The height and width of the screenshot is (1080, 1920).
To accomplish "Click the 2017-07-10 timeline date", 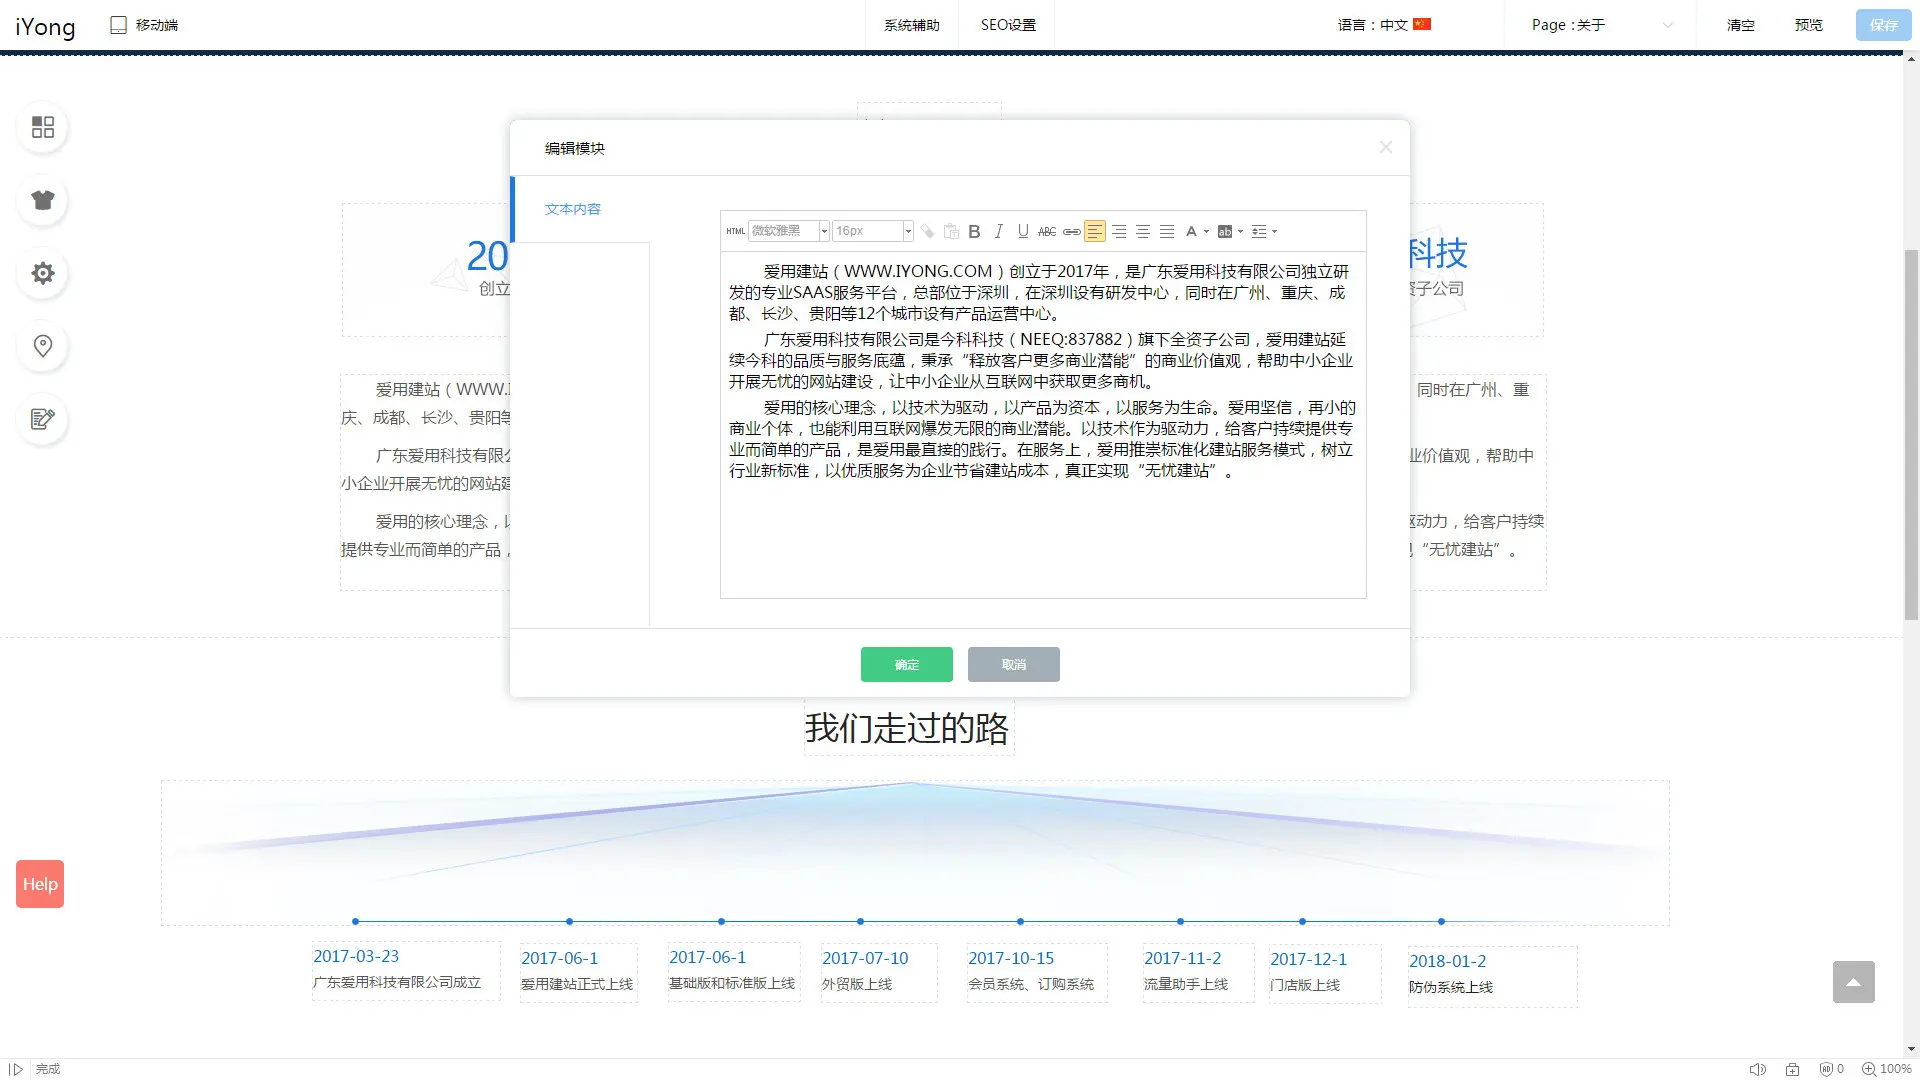I will 865,958.
